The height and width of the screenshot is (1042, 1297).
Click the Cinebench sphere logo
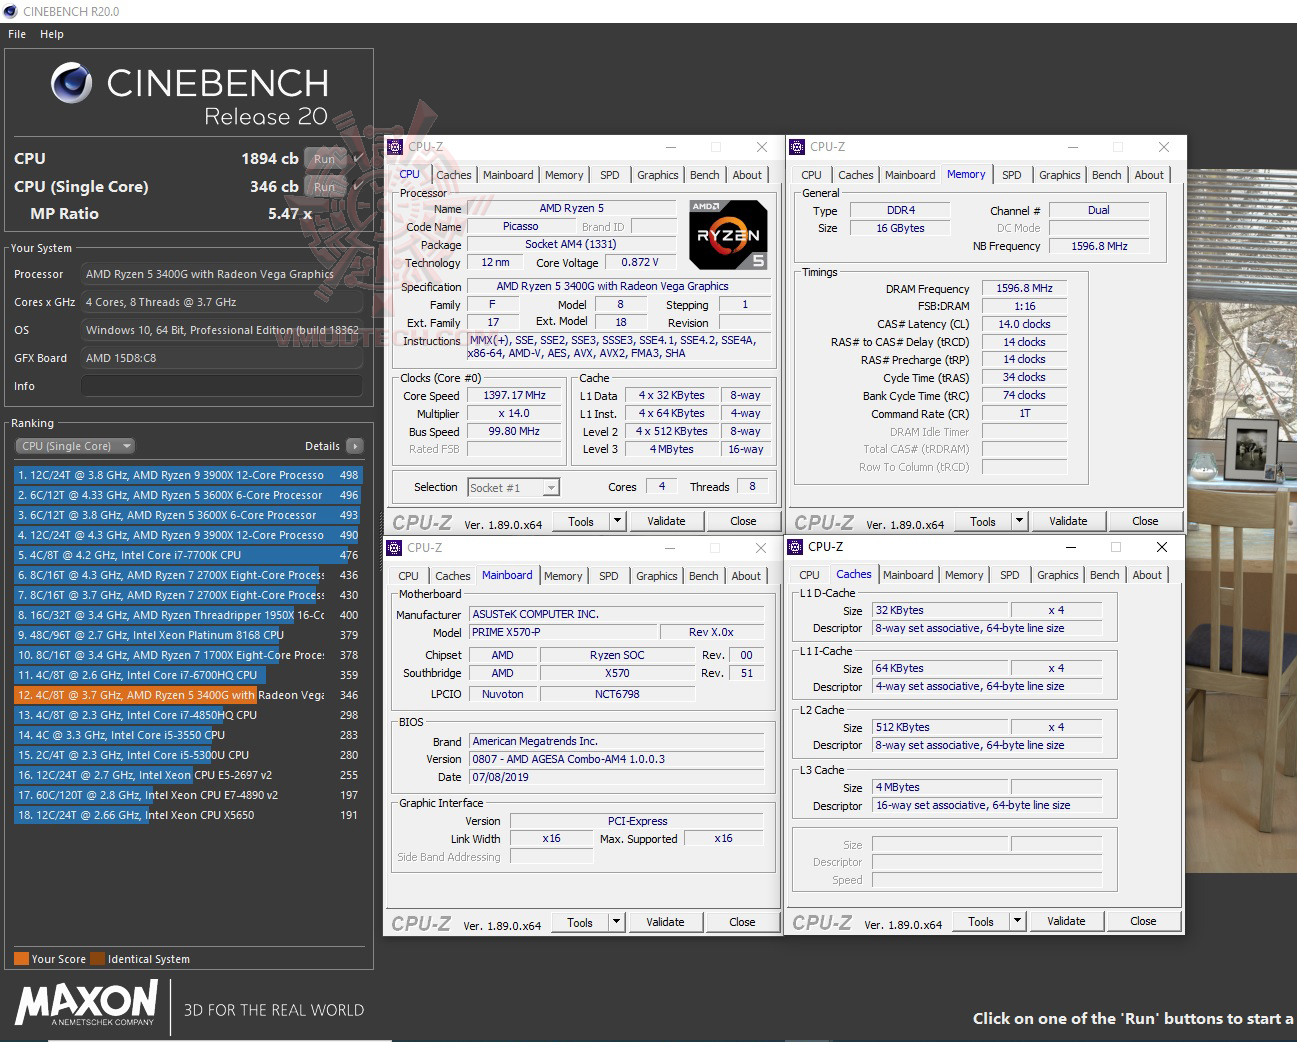72,83
